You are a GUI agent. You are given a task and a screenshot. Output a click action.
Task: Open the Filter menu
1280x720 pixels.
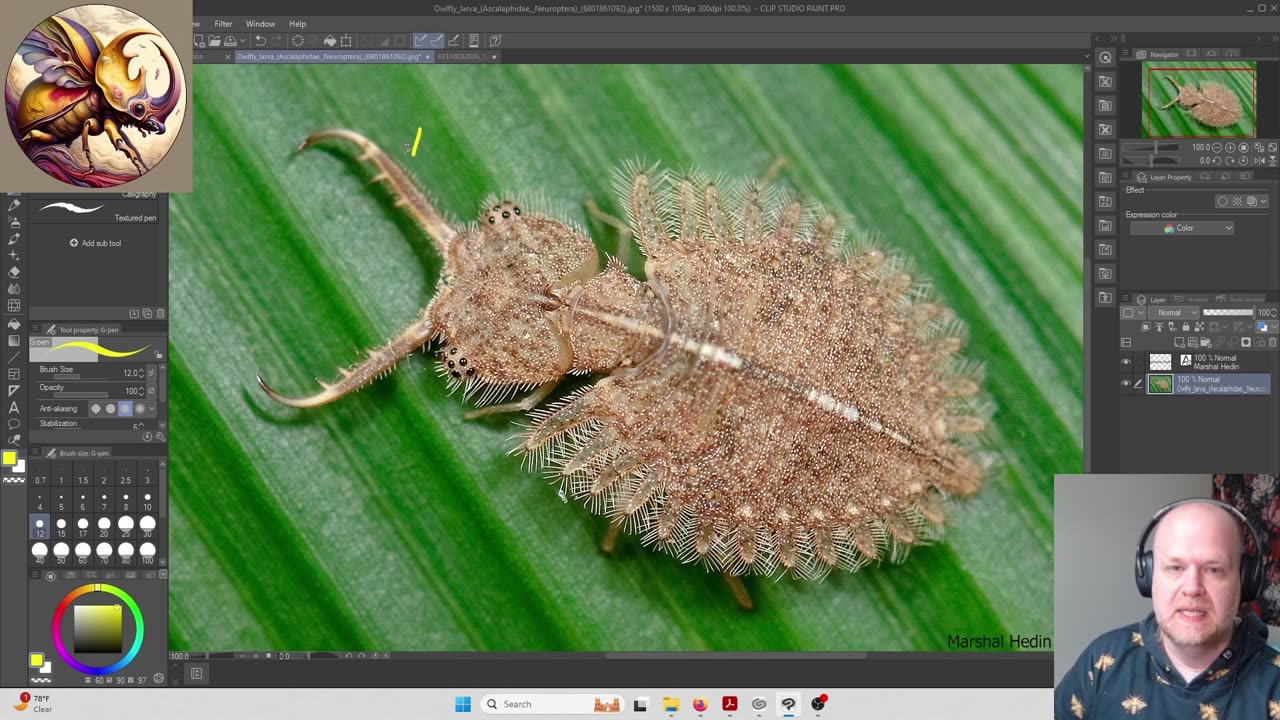[x=223, y=24]
